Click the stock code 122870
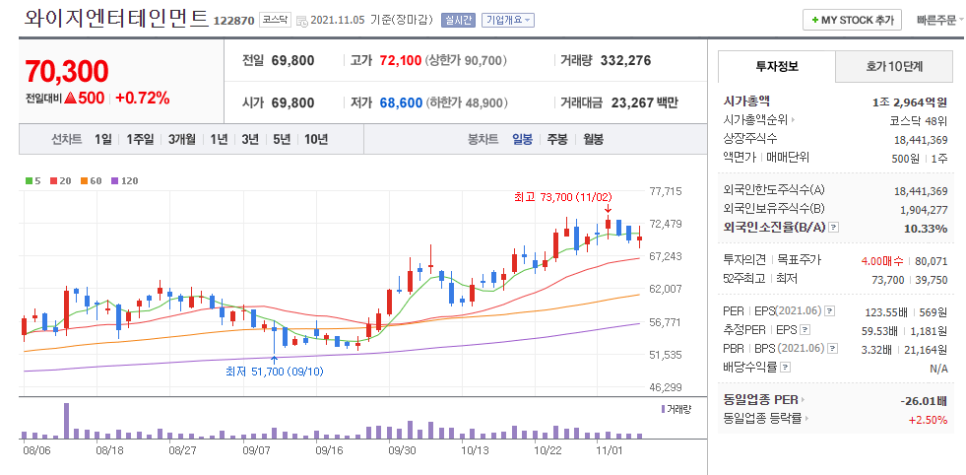 (x=234, y=20)
